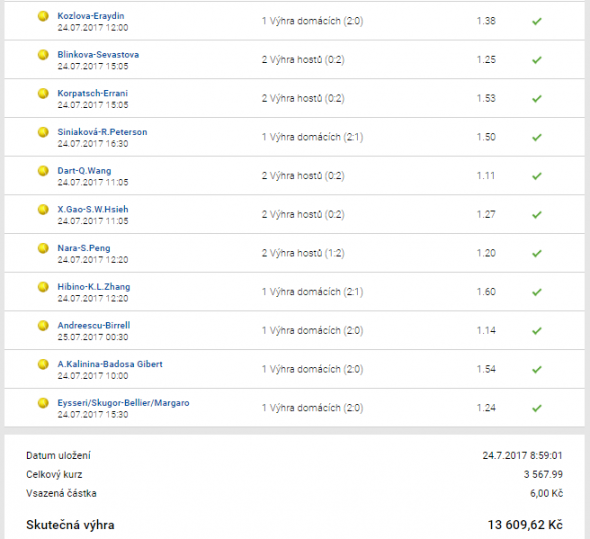The image size is (590, 539).
Task: Click the green checkmark in the Andreescu-Birrell row
Action: (x=537, y=331)
